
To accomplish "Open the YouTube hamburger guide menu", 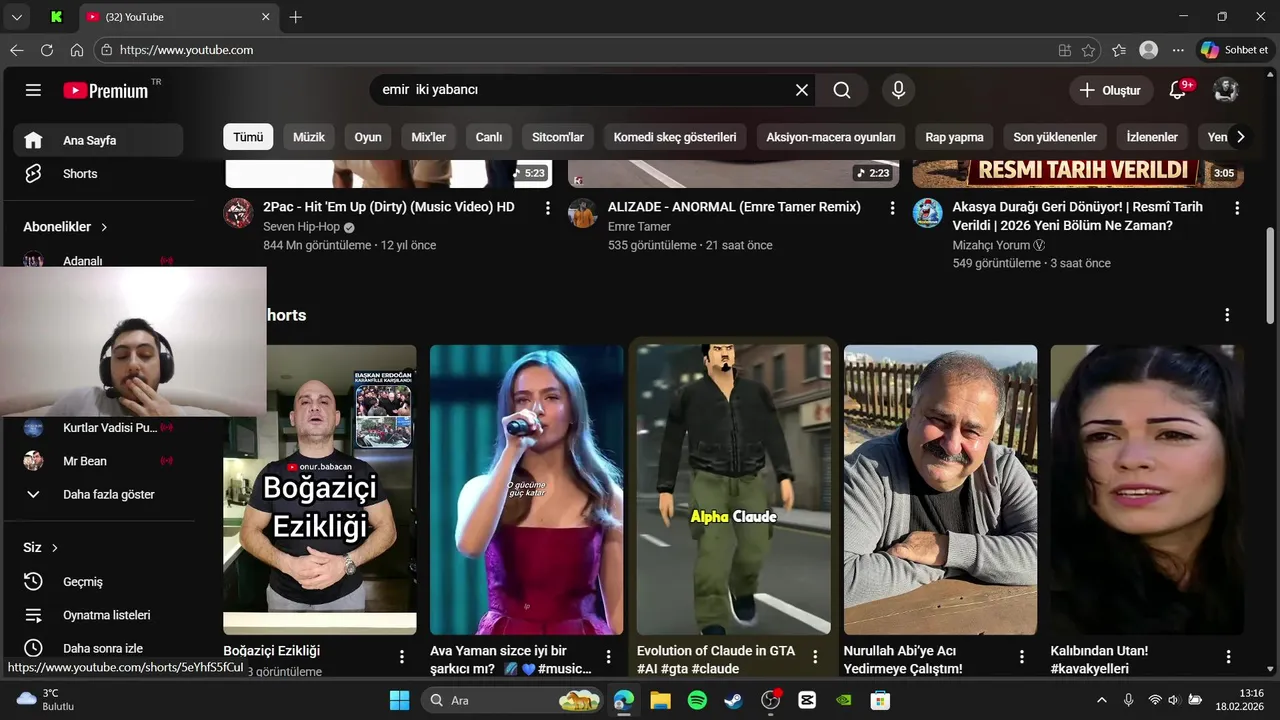I will tap(33, 90).
